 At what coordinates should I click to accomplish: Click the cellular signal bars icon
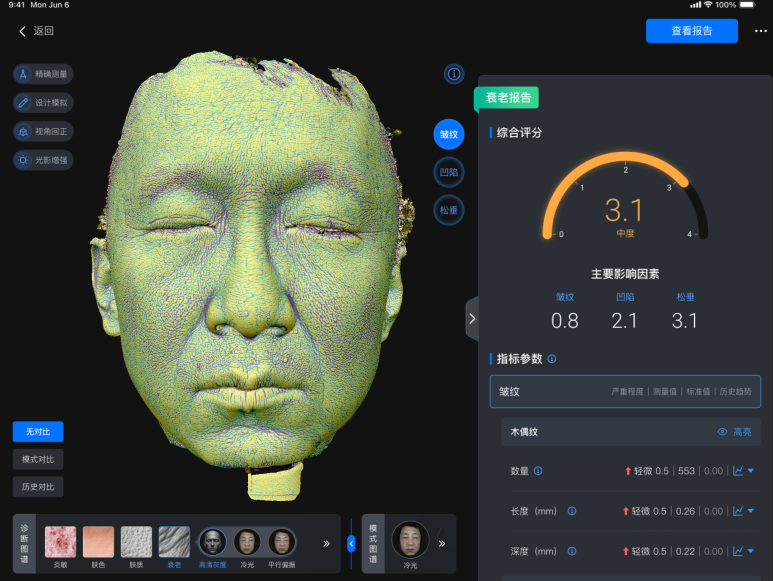695,4
